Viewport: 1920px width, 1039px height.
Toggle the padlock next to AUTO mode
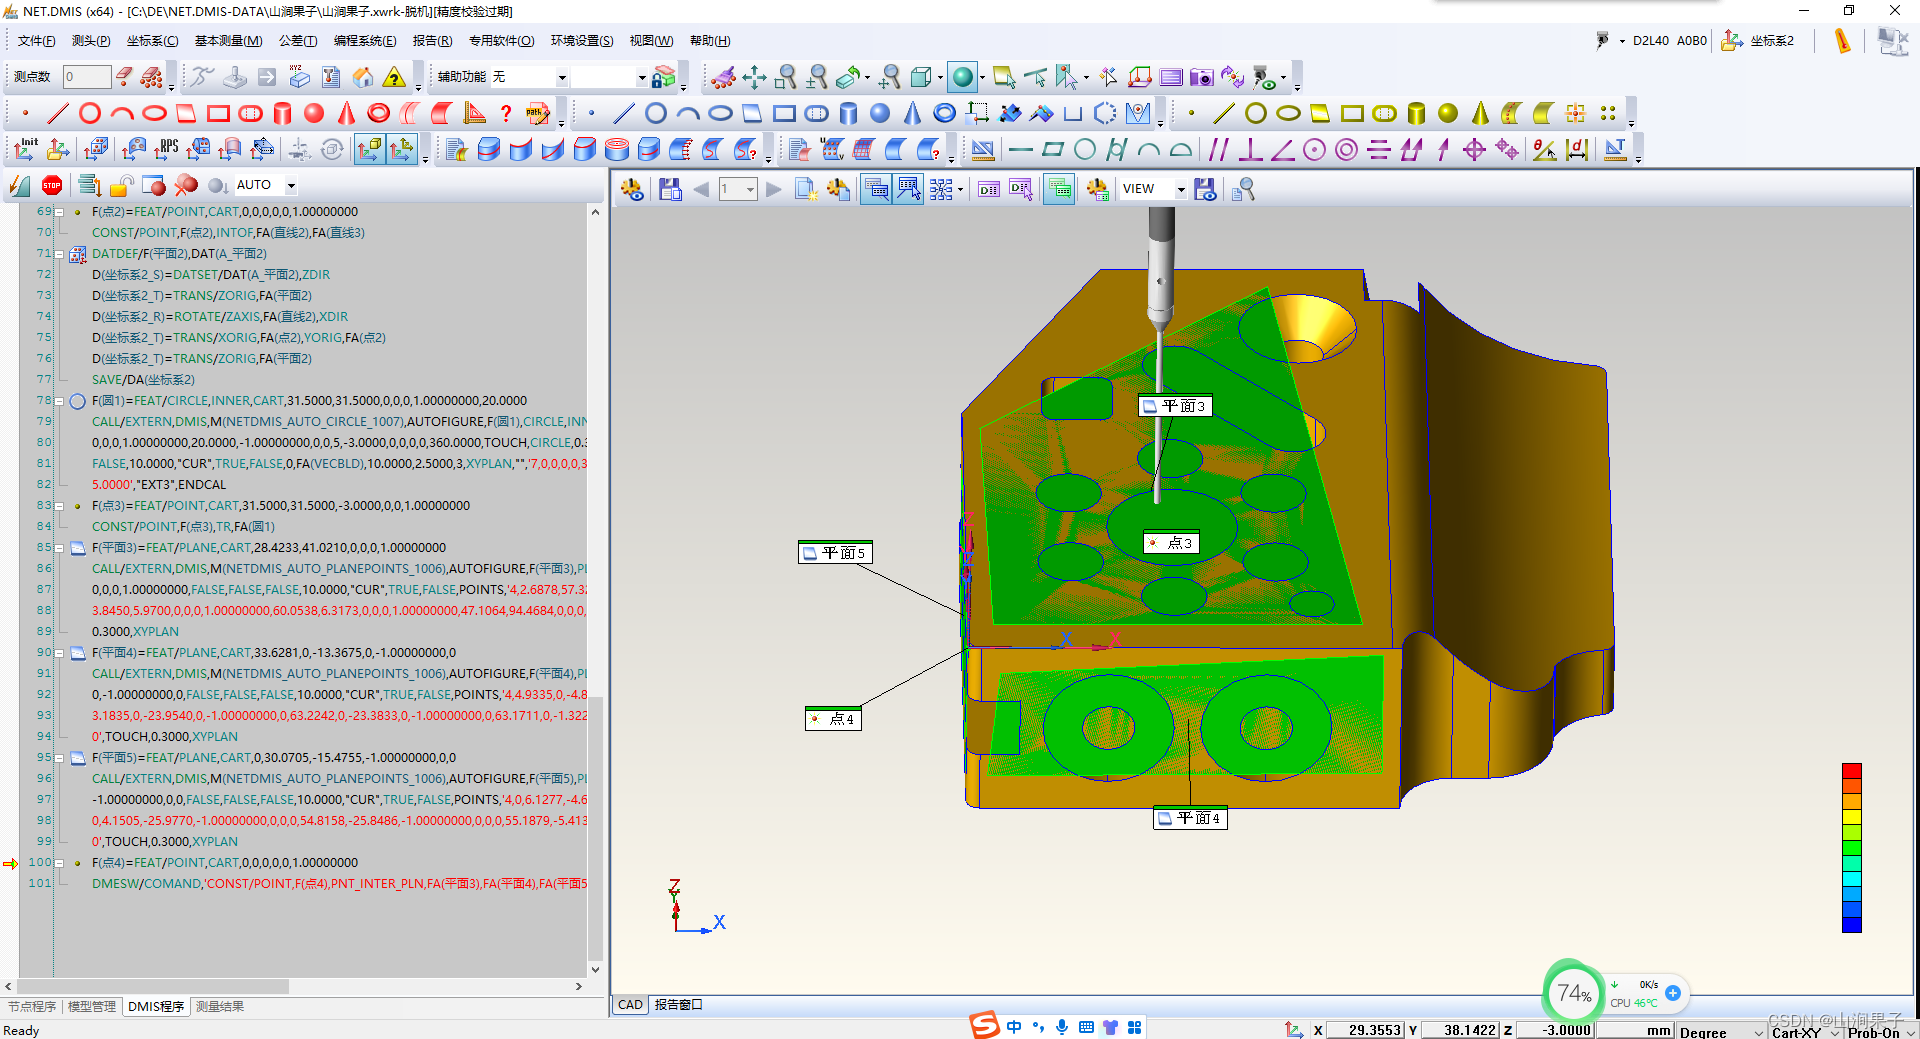122,185
